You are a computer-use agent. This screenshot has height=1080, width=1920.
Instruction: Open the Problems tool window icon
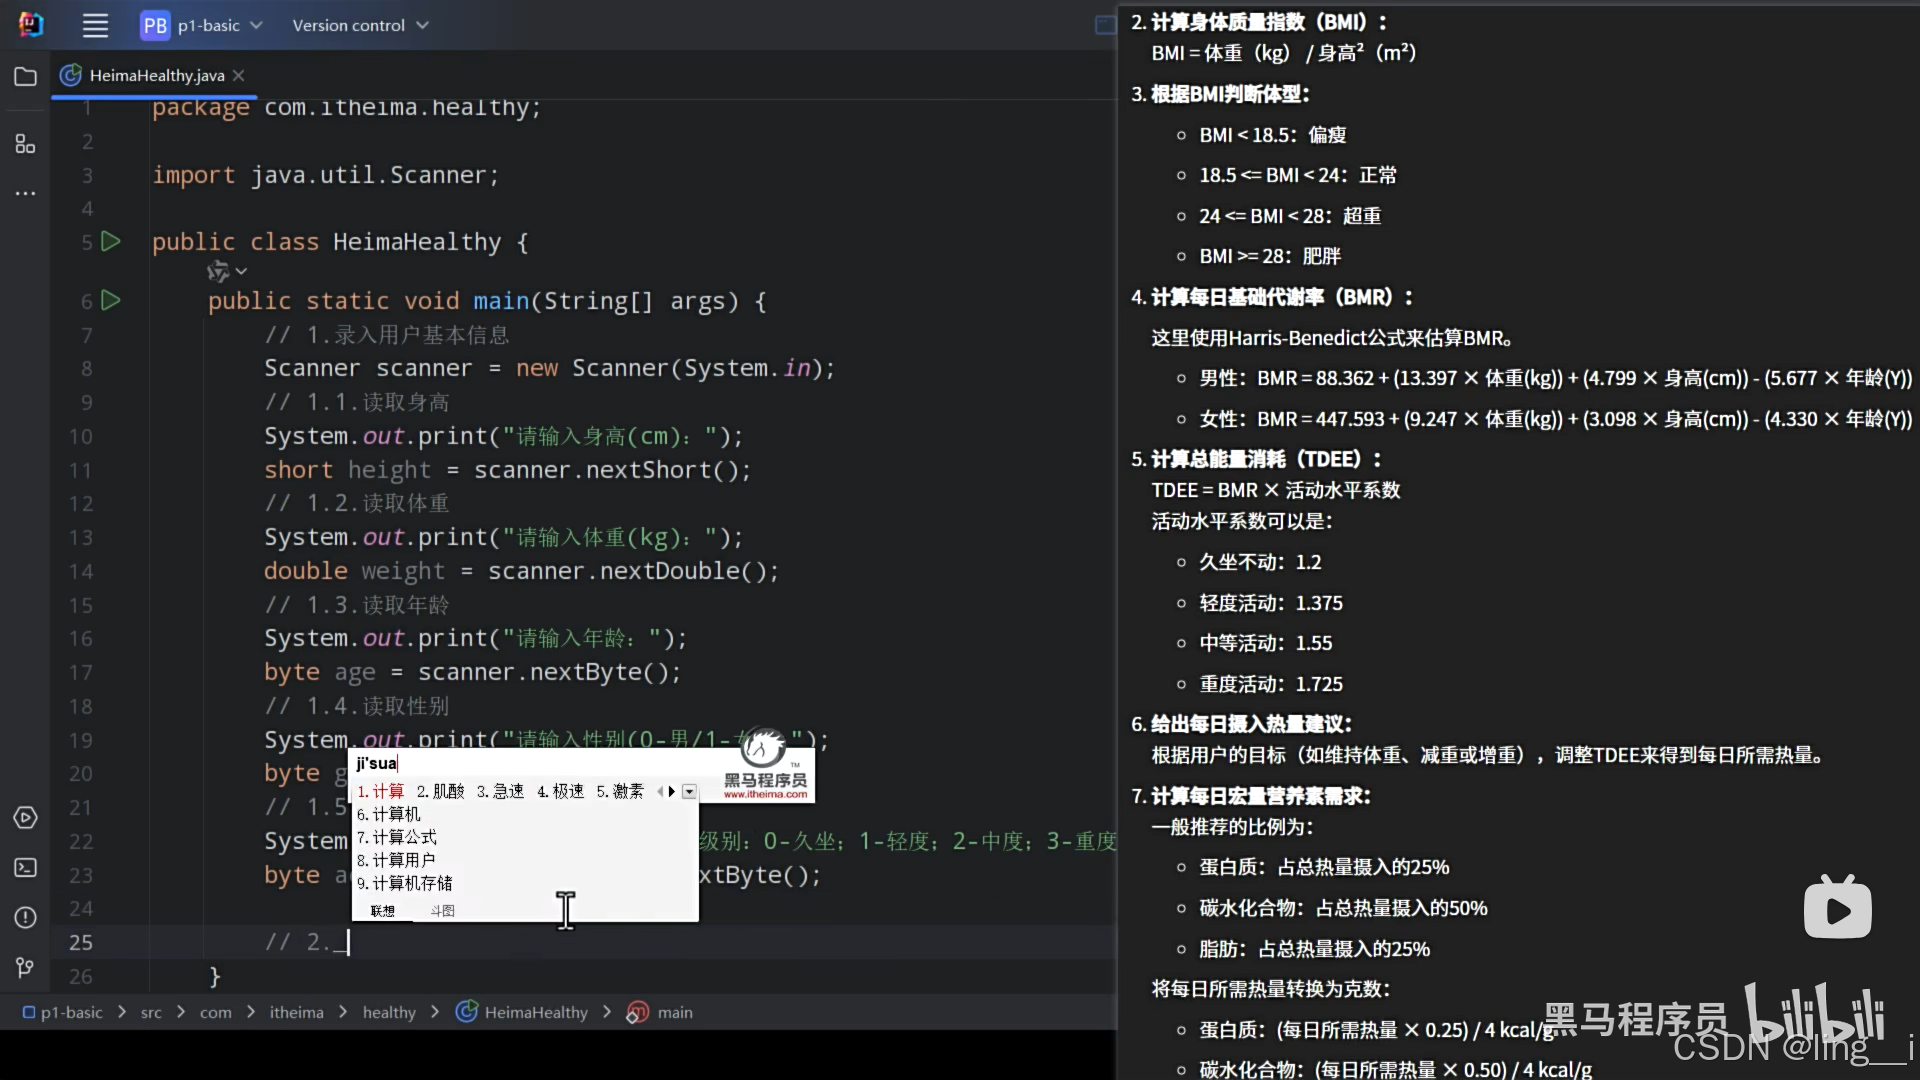[26, 918]
